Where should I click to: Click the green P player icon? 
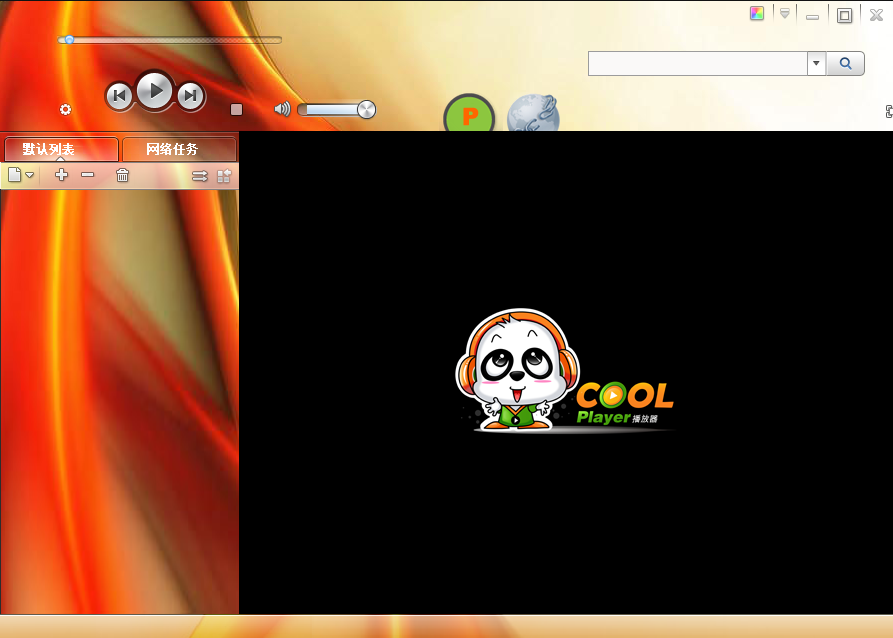click(x=469, y=116)
